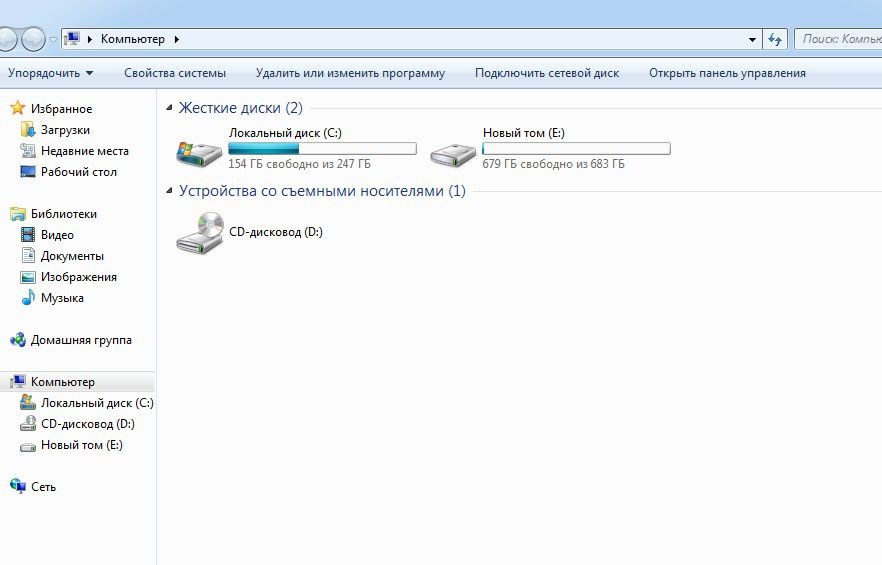Click the Рабочий стол icon
Image resolution: width=882 pixels, height=565 pixels.
tap(28, 171)
